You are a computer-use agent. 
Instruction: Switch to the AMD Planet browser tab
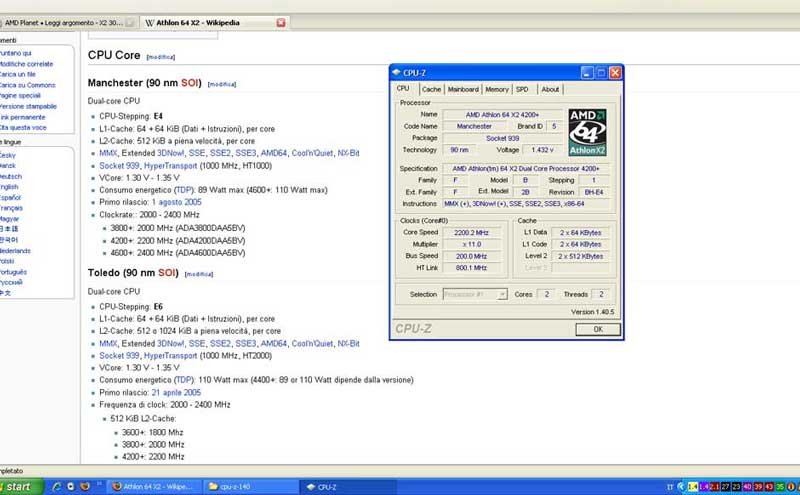66,23
